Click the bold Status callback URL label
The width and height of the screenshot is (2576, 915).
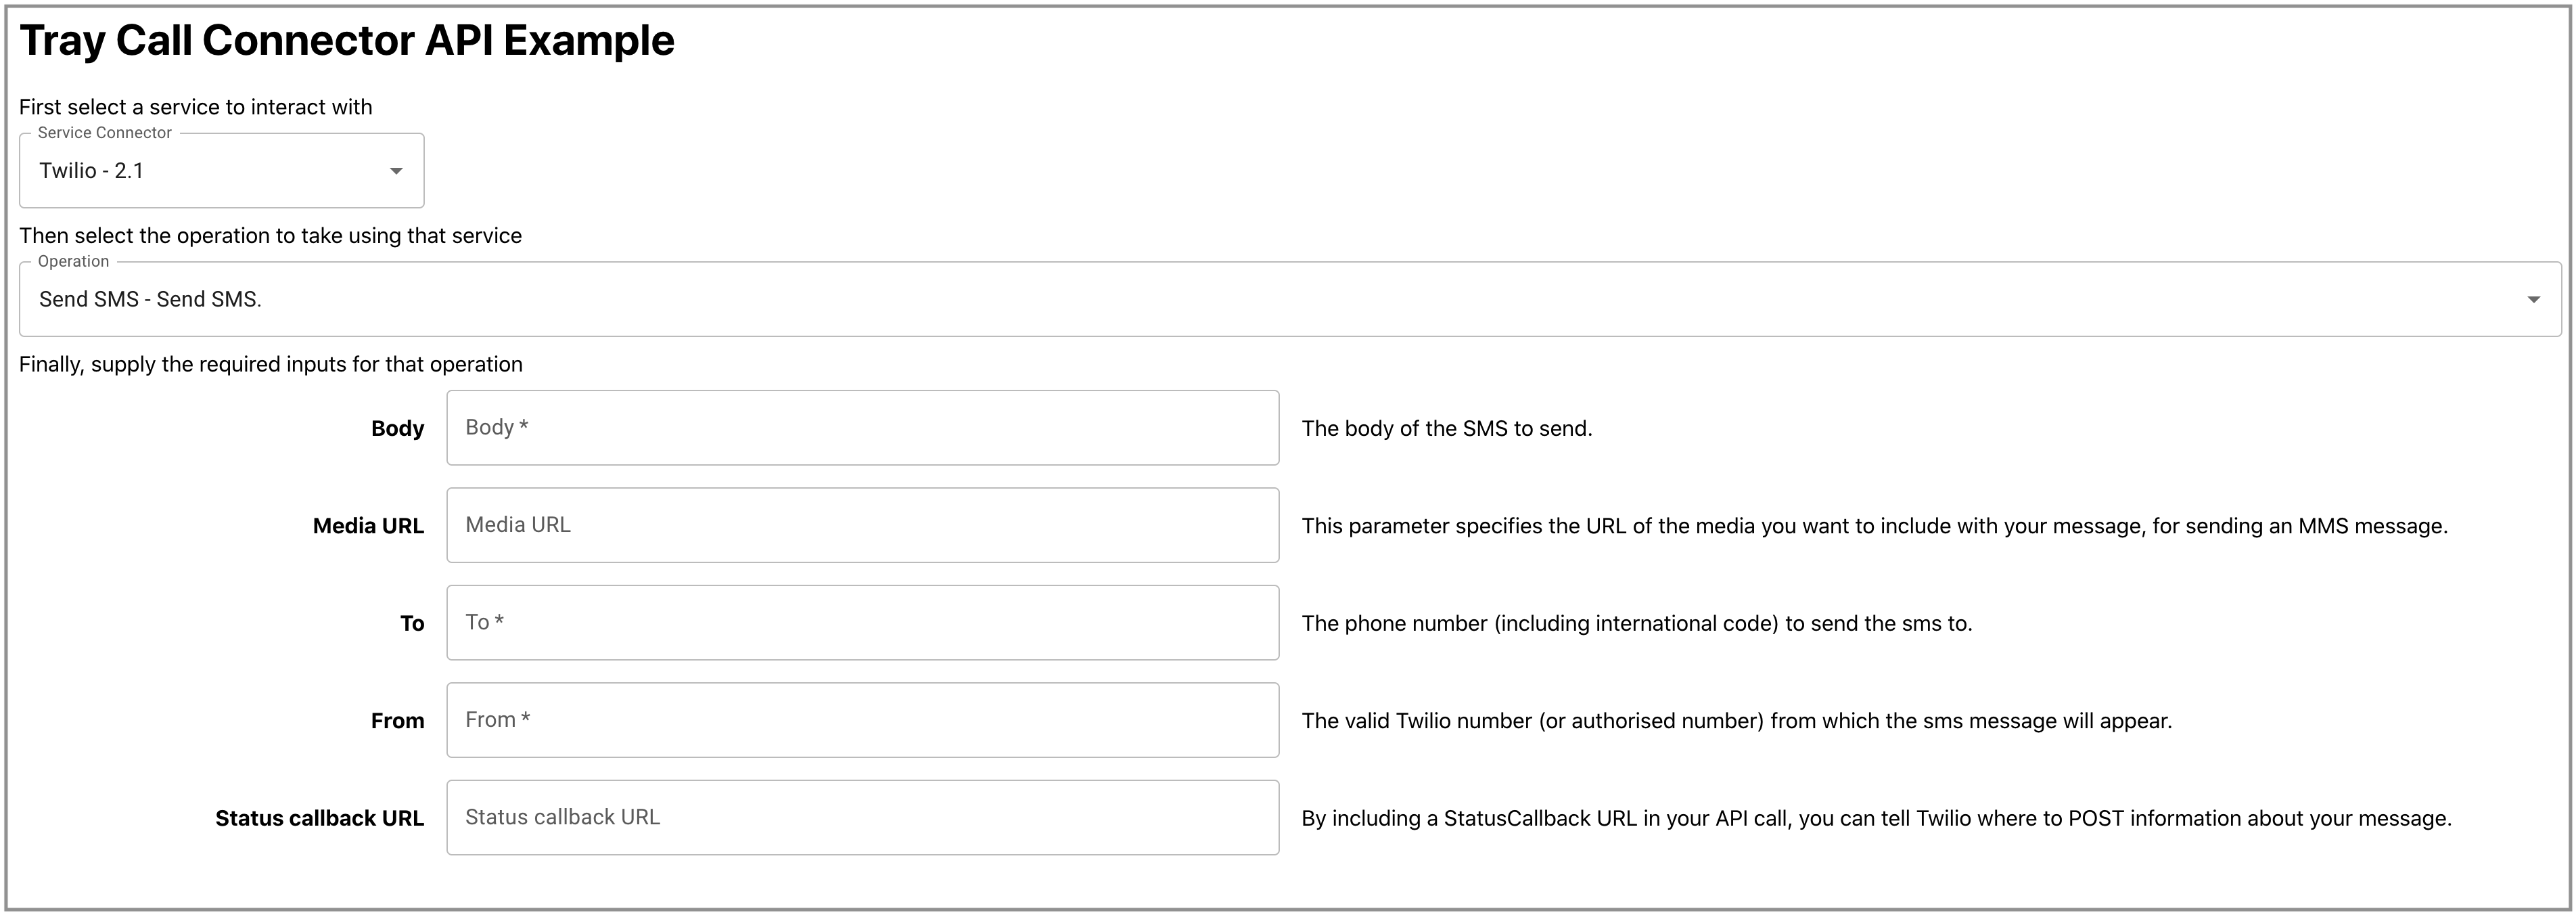319,819
